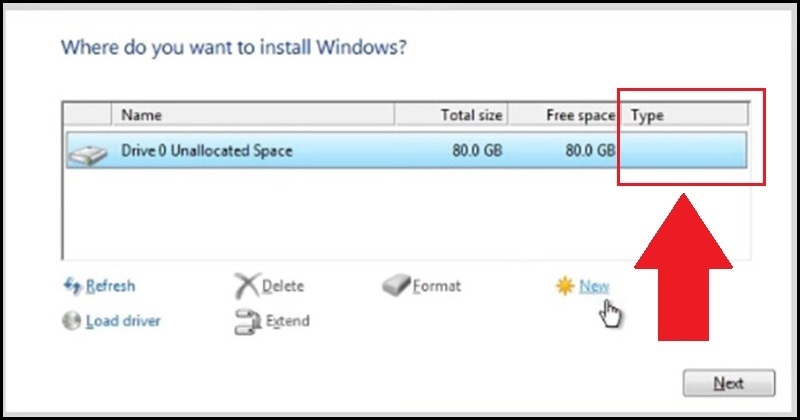Click the Extend partition icon
The width and height of the screenshot is (800, 420).
click(247, 321)
